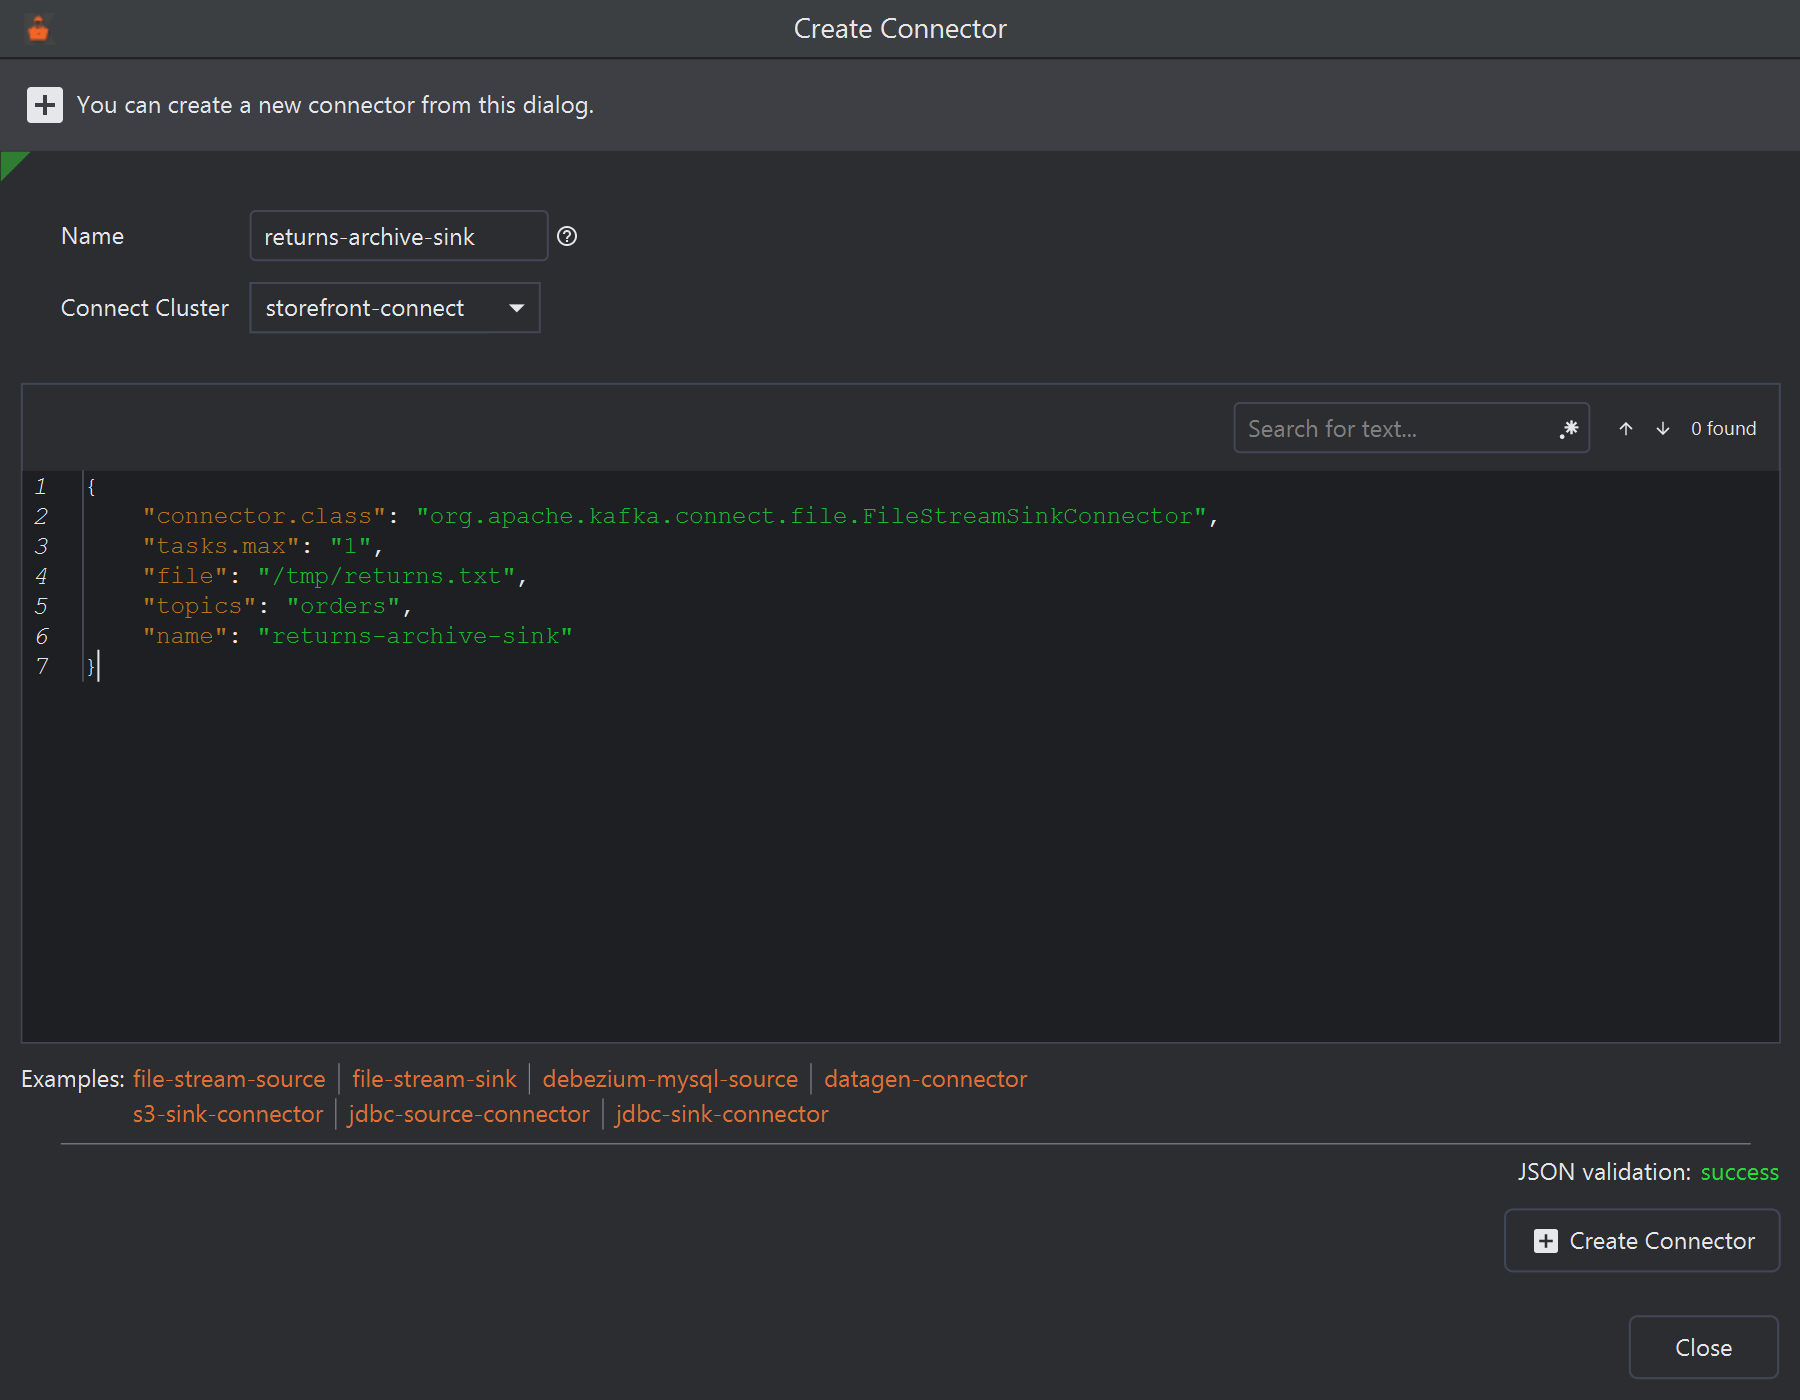
Task: Go to previous search match arrow
Action: tap(1626, 429)
